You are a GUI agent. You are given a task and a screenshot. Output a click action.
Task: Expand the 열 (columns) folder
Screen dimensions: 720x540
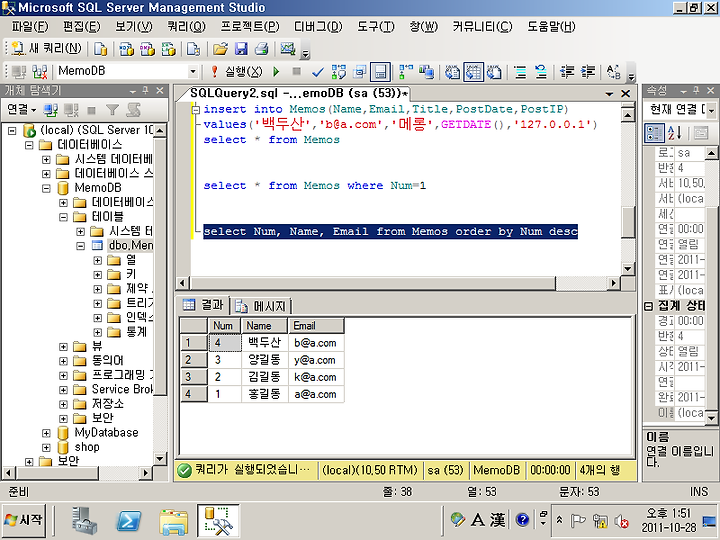pos(97,260)
